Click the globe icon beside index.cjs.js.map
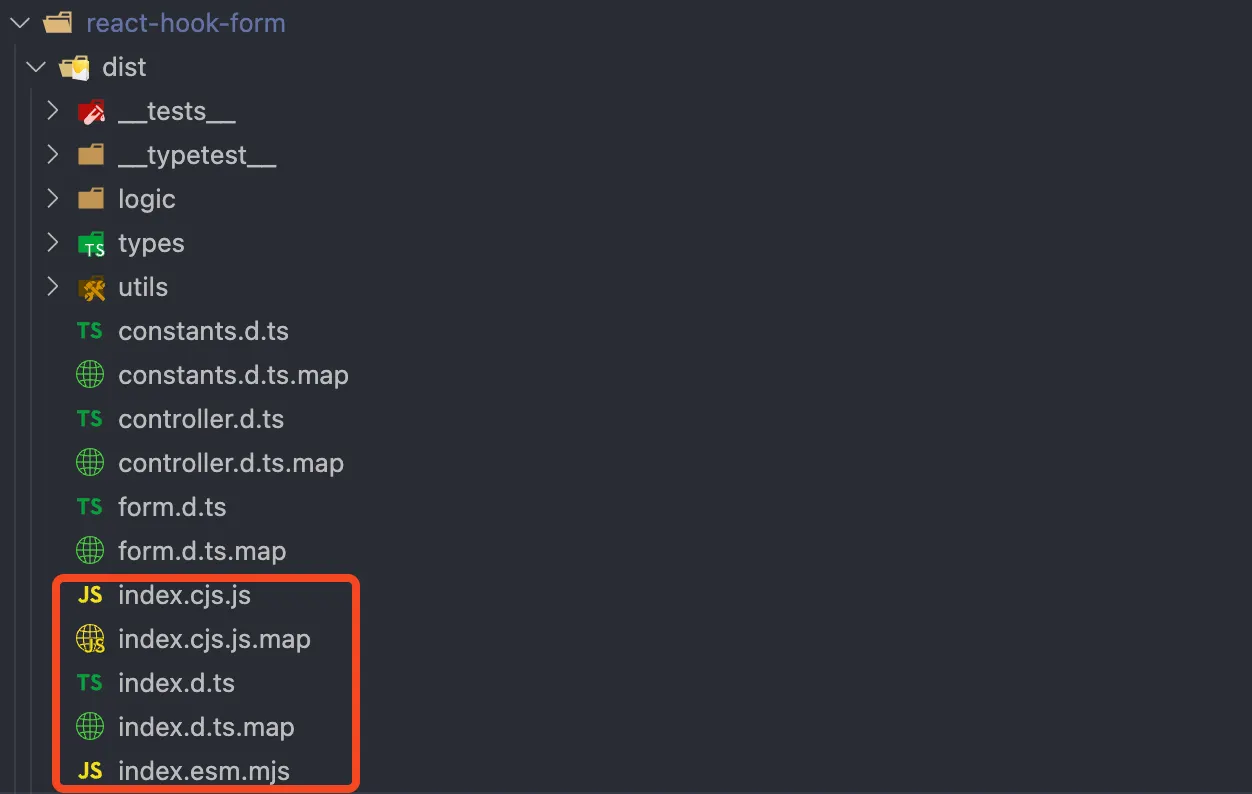 (90, 640)
